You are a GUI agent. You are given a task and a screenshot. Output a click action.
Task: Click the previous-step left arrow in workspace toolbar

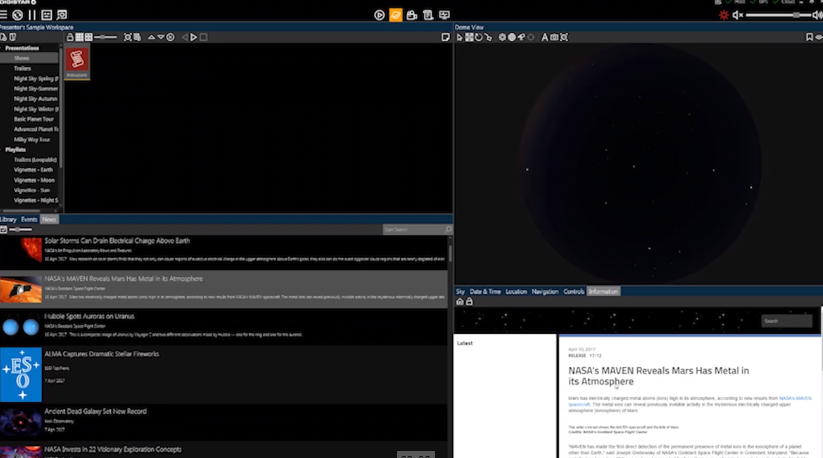184,37
